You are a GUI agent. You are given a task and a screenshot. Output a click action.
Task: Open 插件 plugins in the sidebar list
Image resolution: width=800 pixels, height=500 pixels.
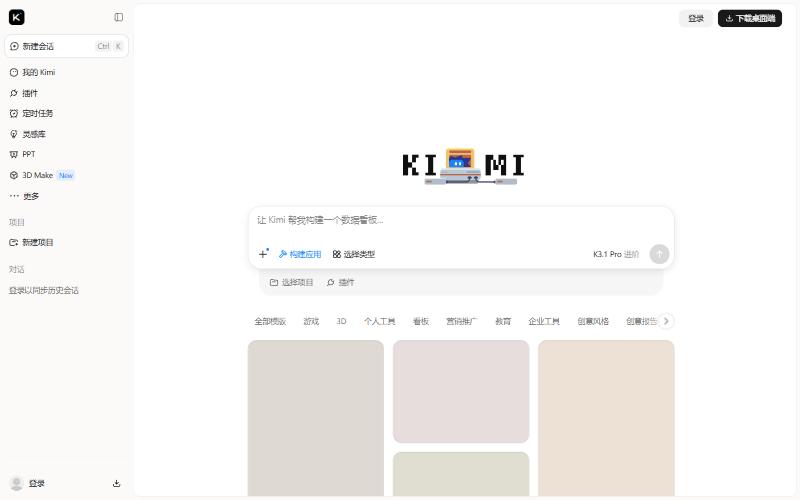(66, 93)
